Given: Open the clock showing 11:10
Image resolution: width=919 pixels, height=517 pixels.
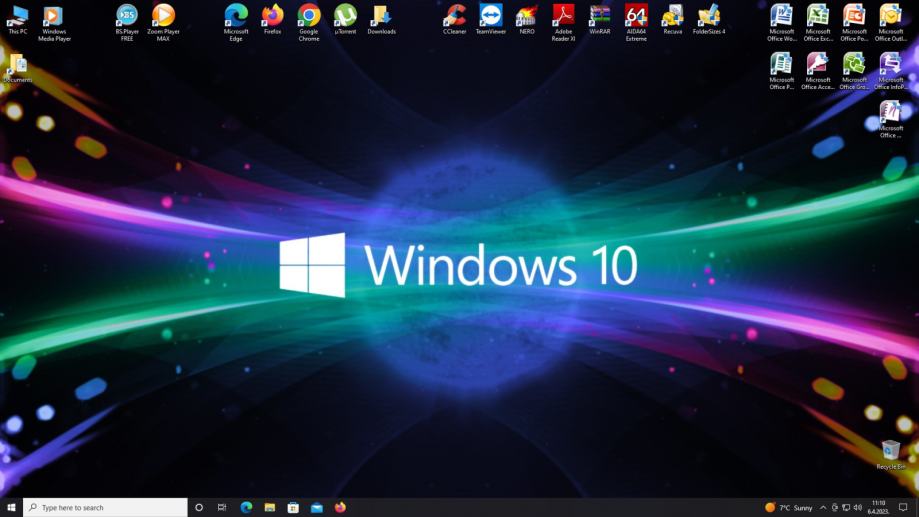Looking at the screenshot, I should [878, 508].
